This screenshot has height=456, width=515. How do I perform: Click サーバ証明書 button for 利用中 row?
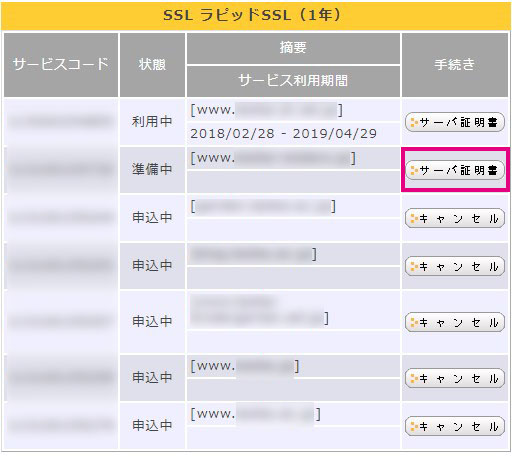coord(455,122)
